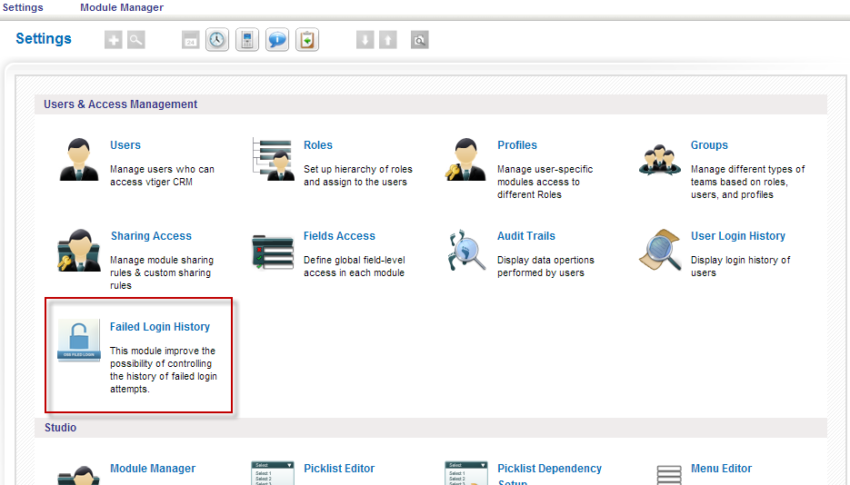Click the Profiles person-with-keys icon

[x=466, y=159]
